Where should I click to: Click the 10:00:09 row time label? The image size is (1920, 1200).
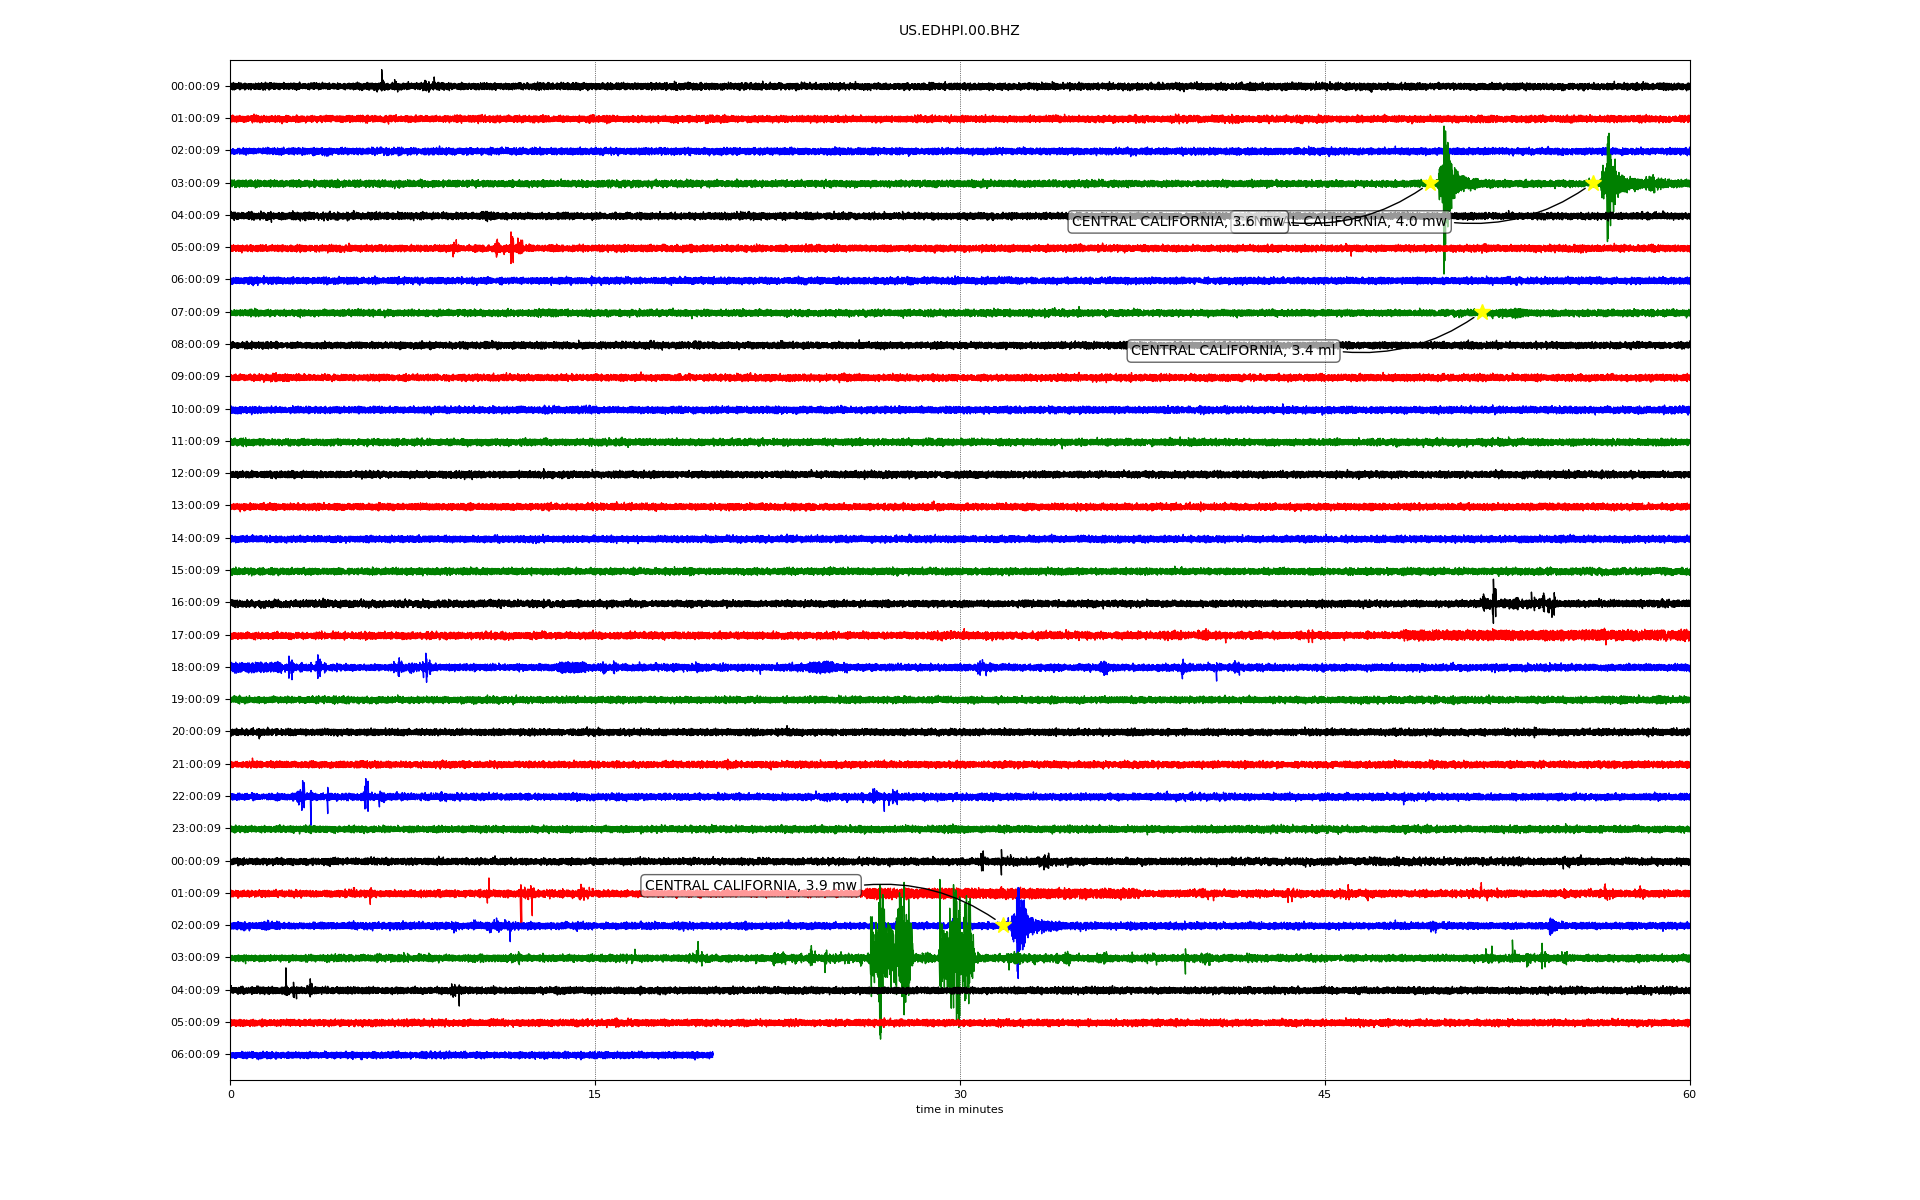point(195,410)
